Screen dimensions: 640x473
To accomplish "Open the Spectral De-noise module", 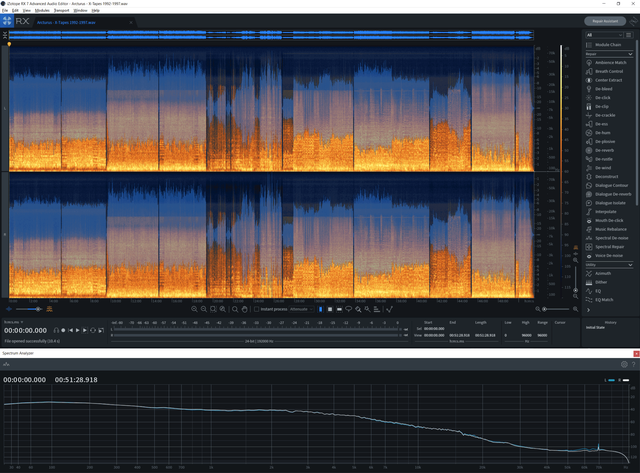I will (x=607, y=238).
